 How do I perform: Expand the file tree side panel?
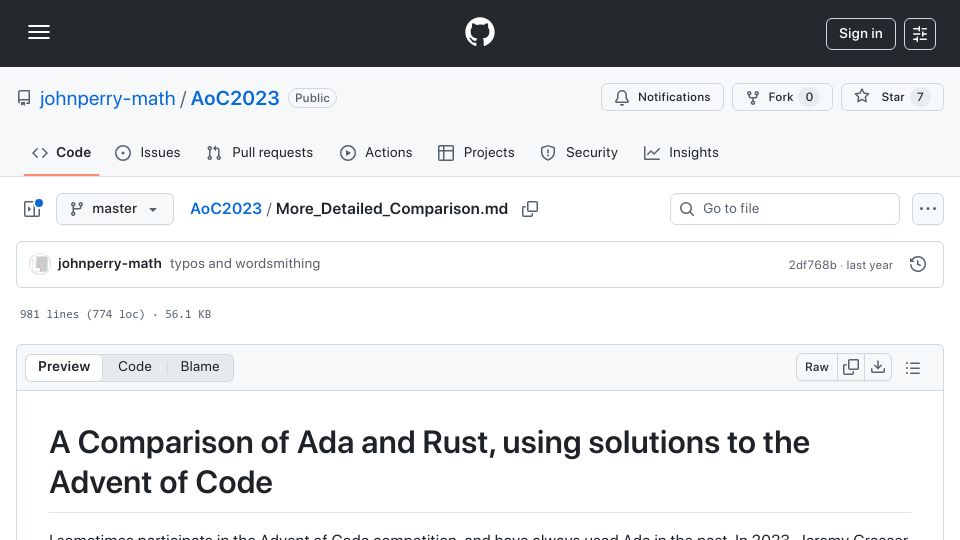pos(32,209)
